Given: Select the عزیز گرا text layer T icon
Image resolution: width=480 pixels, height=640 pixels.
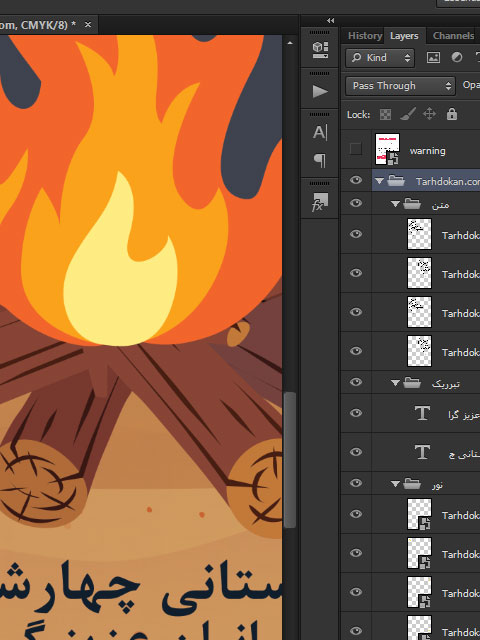Looking at the screenshot, I should pos(422,413).
